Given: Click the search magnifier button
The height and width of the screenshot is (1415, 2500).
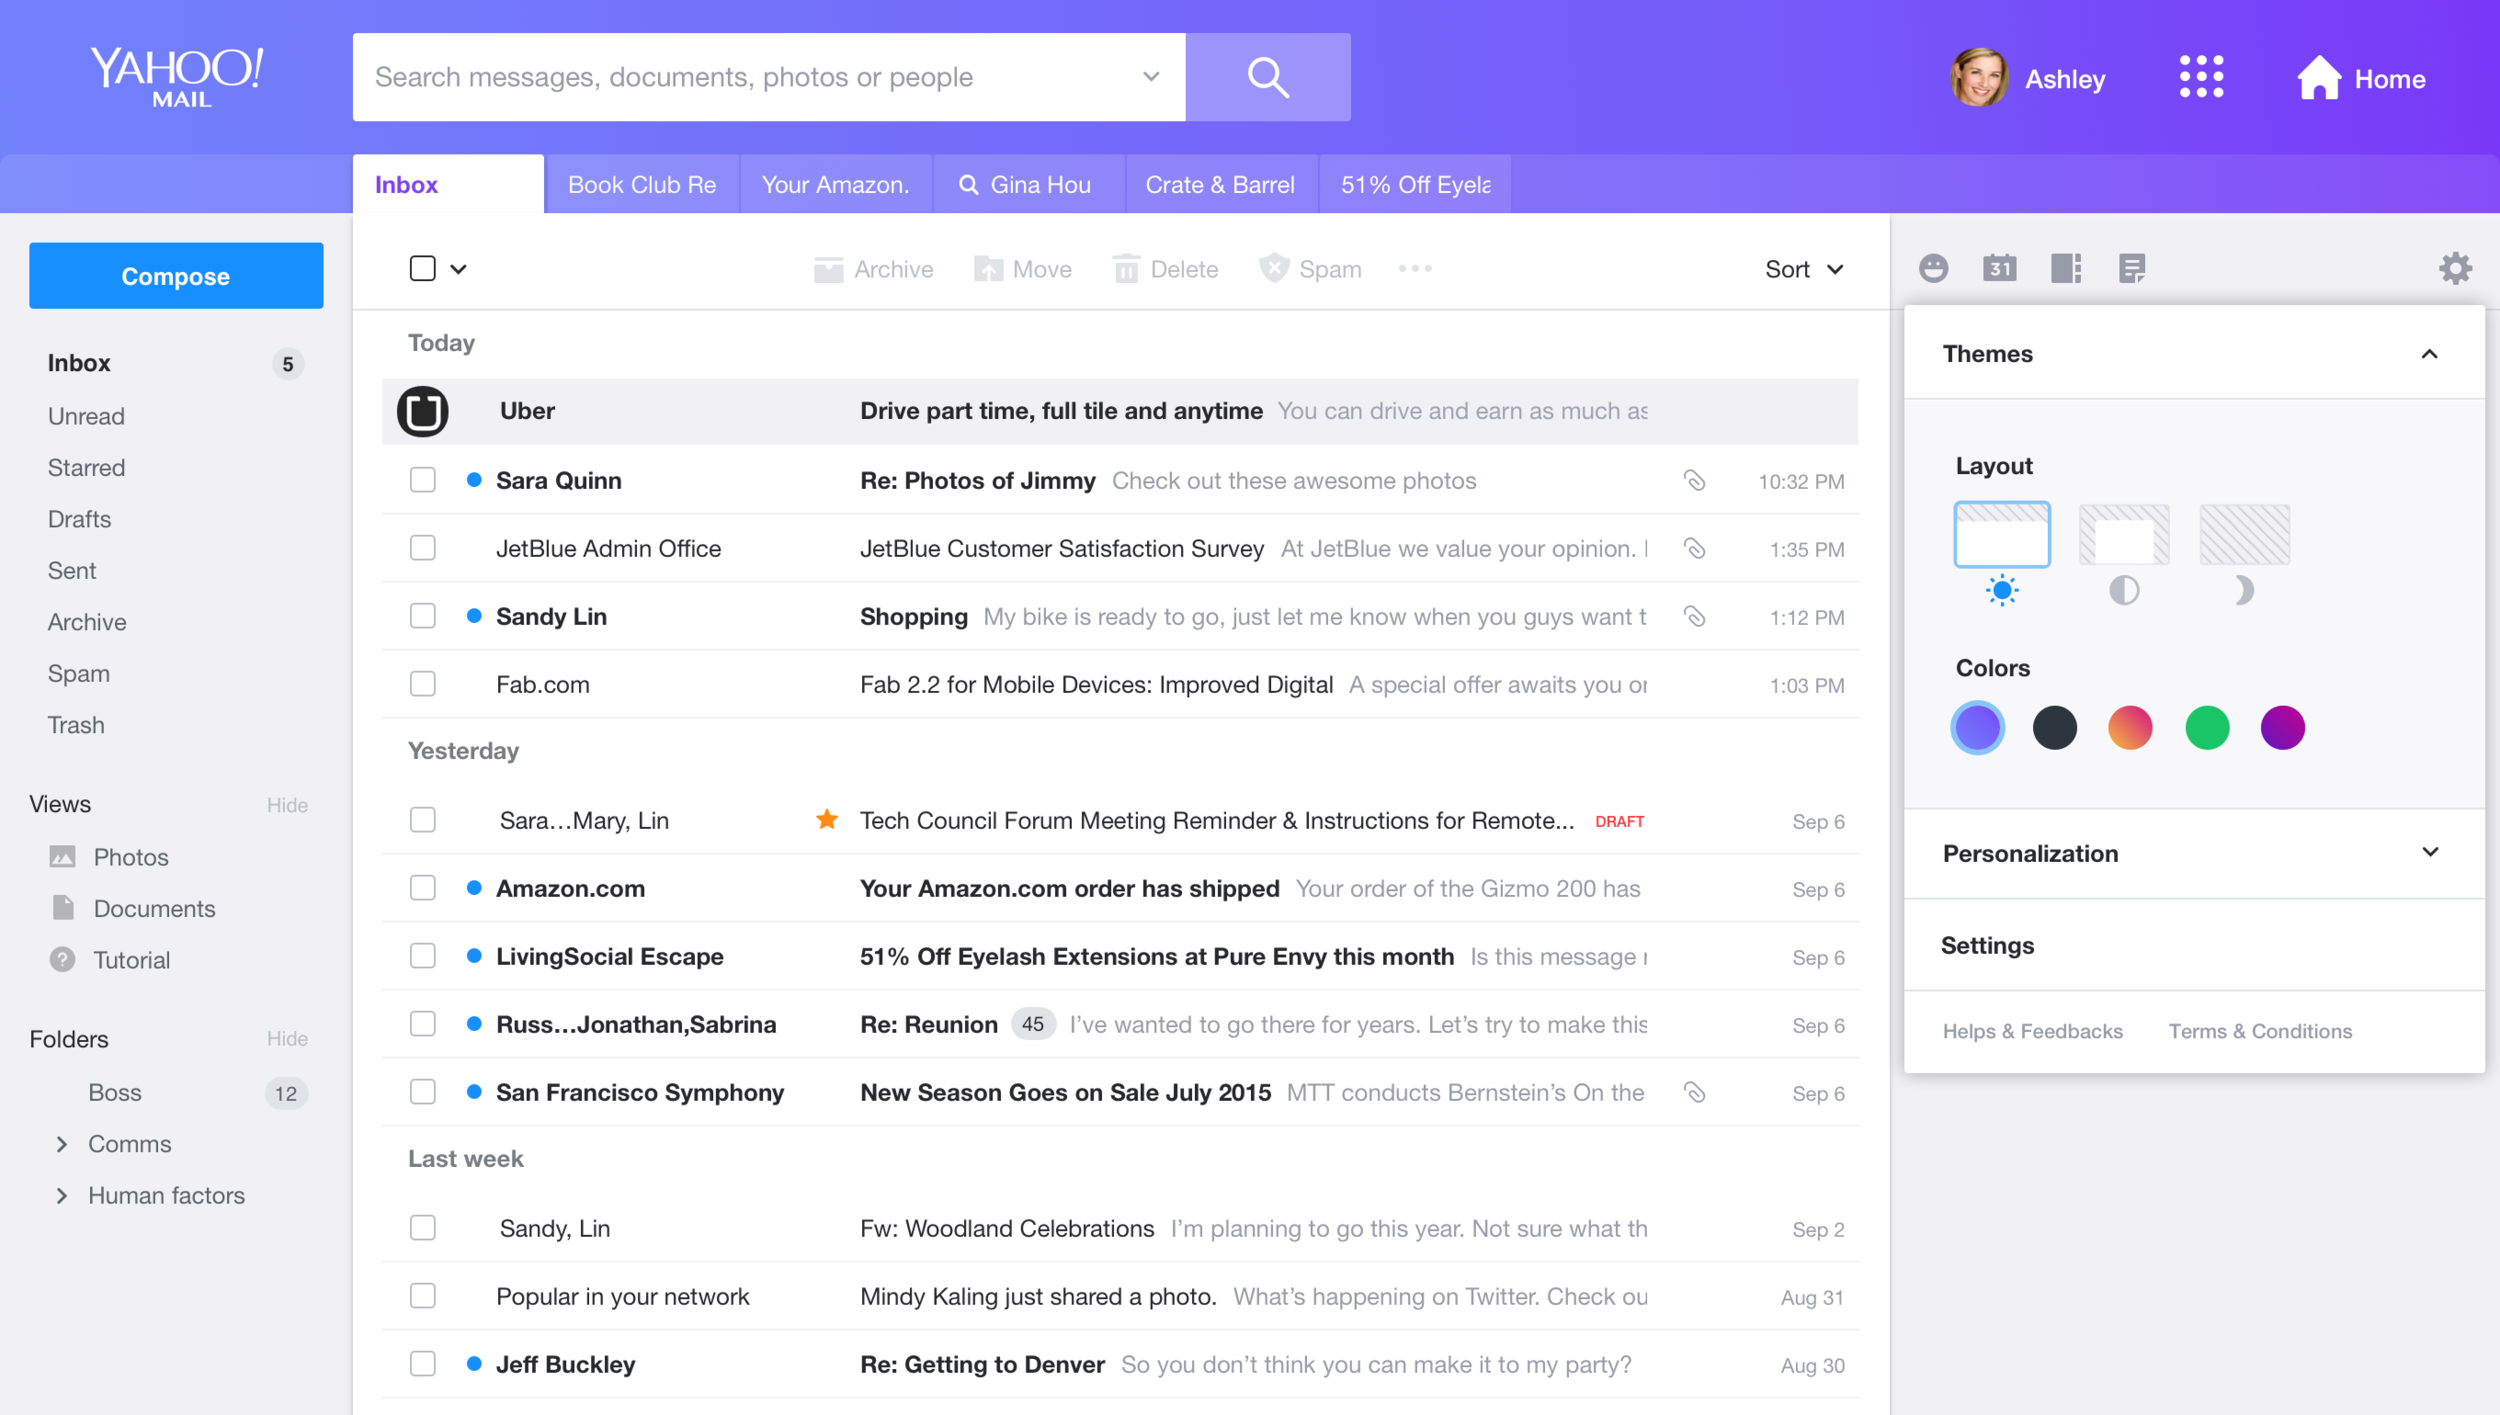Looking at the screenshot, I should pyautogui.click(x=1267, y=77).
